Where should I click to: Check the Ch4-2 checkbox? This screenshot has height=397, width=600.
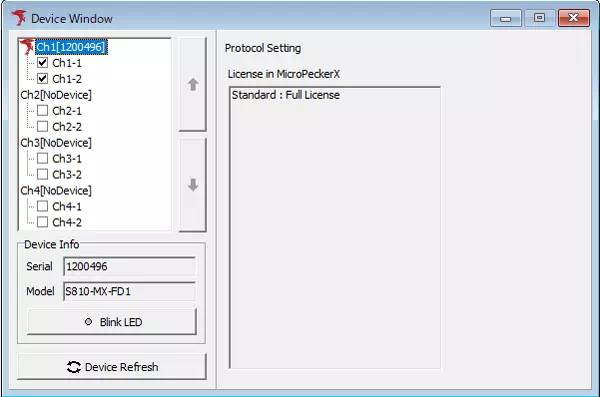tap(42, 222)
